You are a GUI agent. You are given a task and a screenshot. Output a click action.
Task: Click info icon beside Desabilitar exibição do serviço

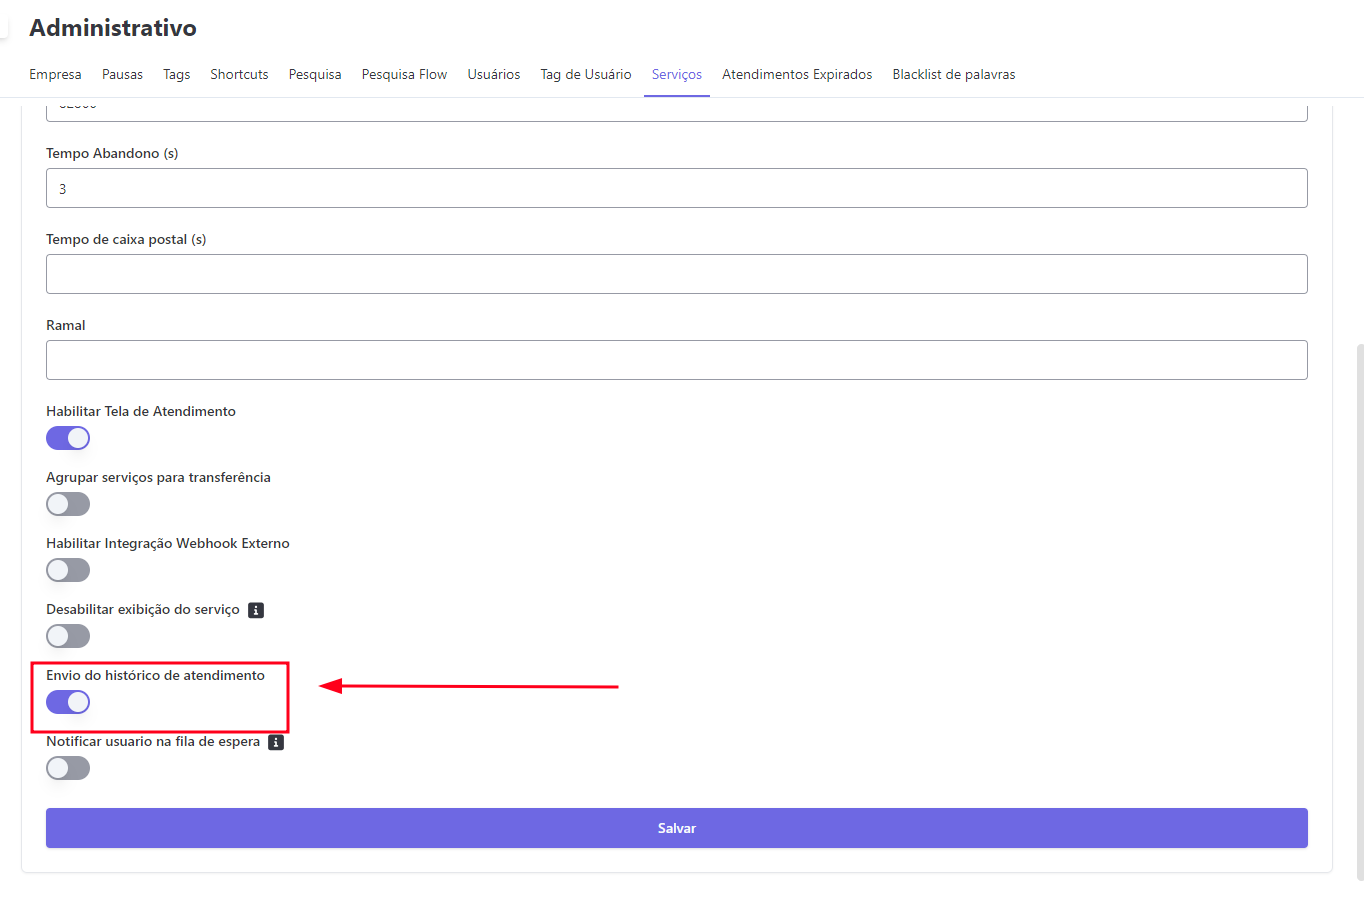point(256,610)
